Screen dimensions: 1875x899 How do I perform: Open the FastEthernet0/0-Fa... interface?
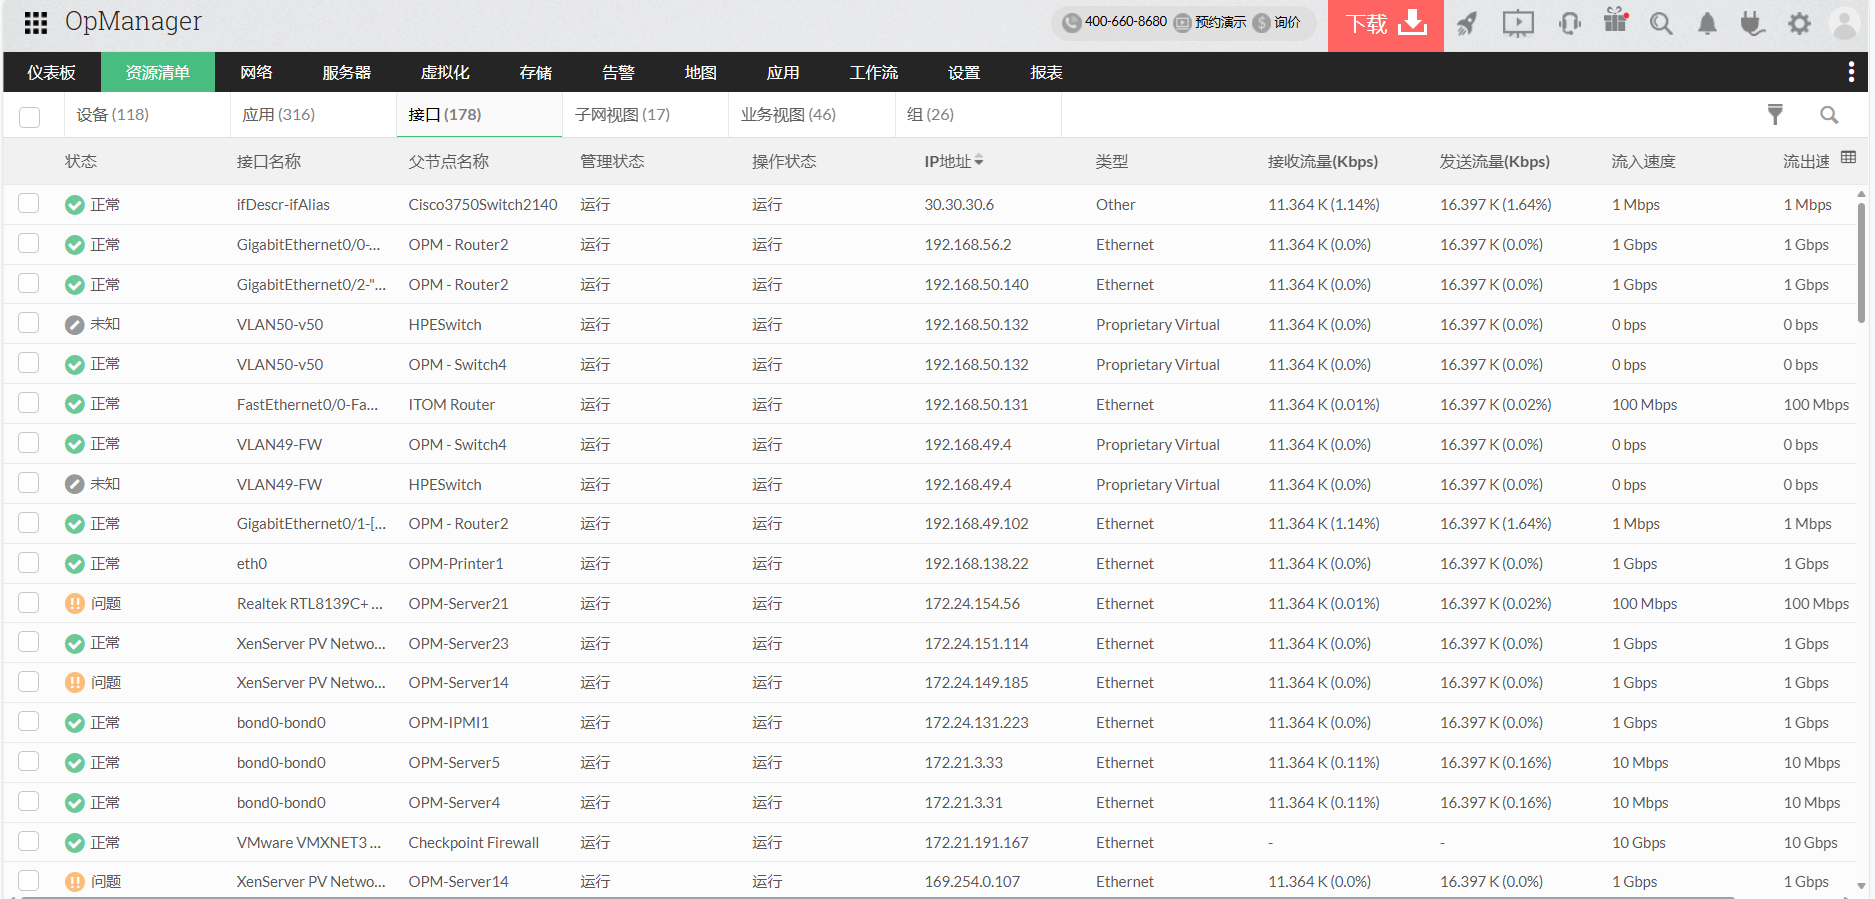pyautogui.click(x=307, y=404)
